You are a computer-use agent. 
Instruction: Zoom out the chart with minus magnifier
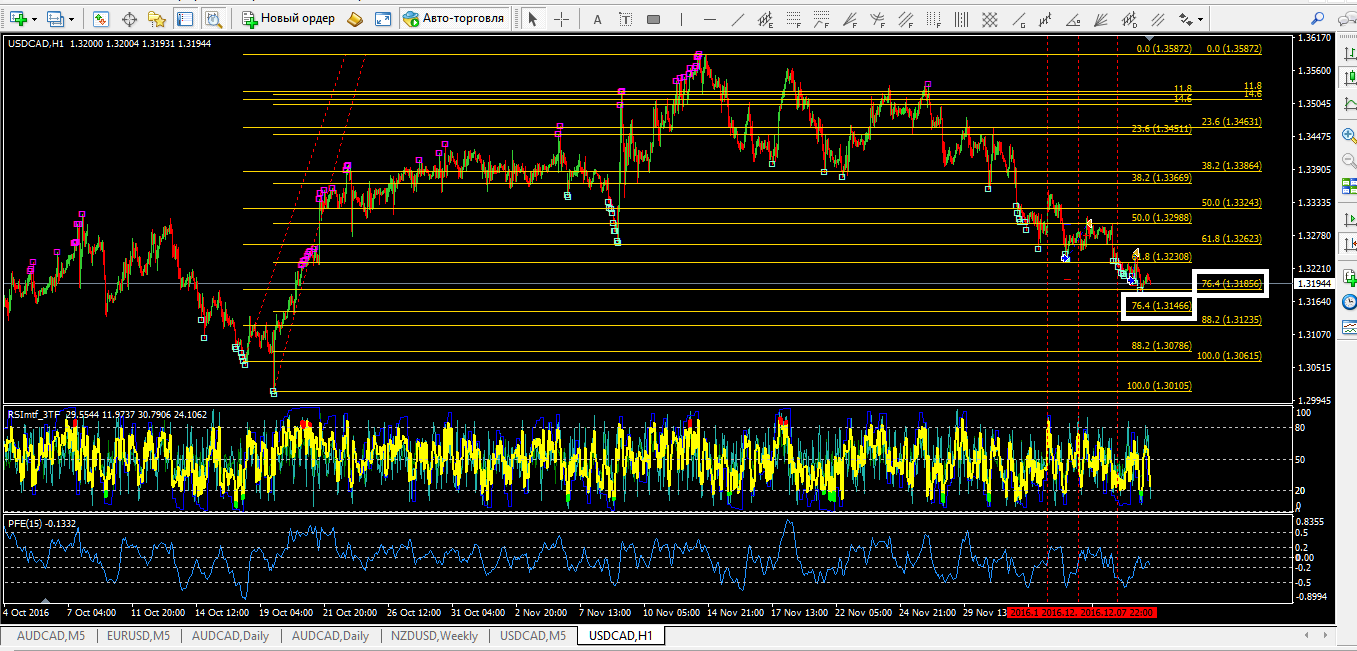click(x=1348, y=160)
